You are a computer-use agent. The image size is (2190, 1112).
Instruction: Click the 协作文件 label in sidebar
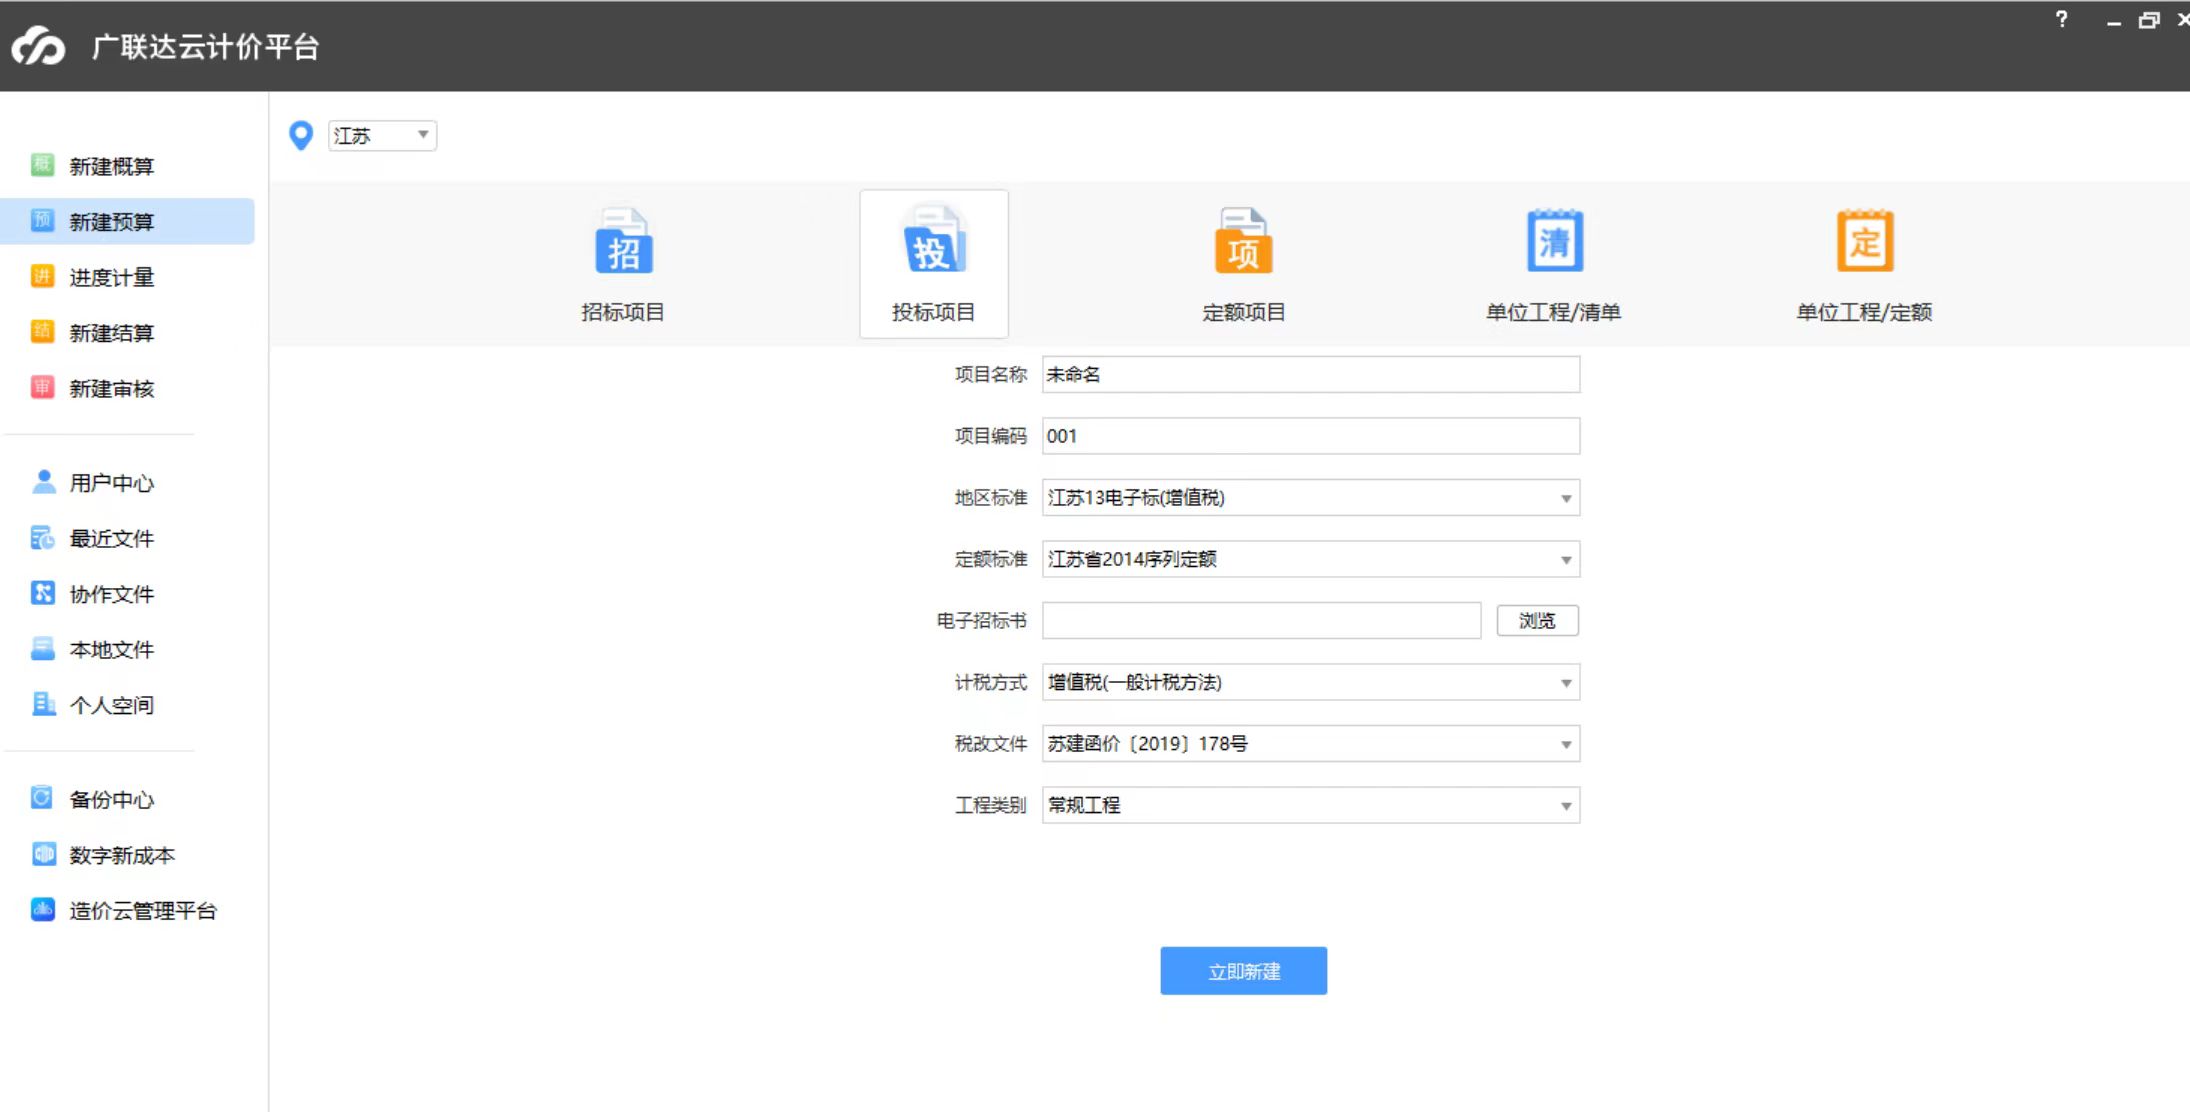pyautogui.click(x=112, y=594)
